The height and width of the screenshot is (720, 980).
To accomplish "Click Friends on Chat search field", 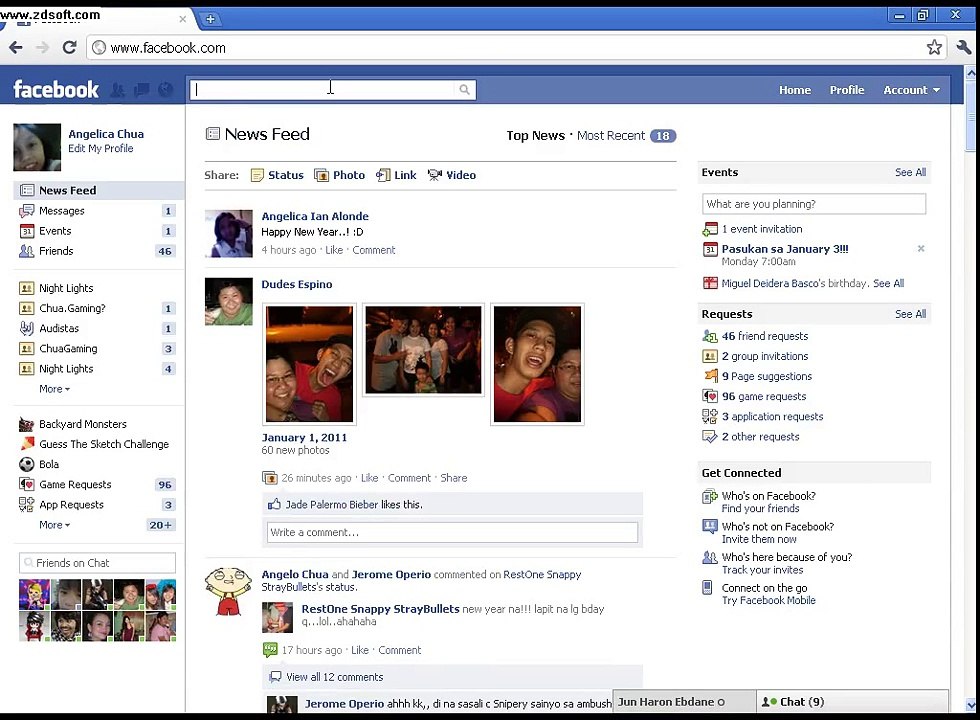I will pyautogui.click(x=98, y=563).
